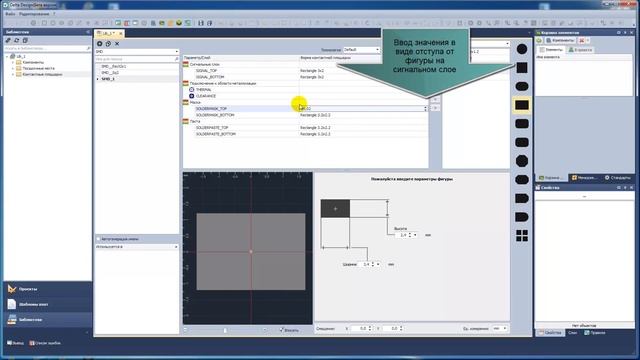The image size is (640, 360).
Task: Click the search magnifier in library search box
Action: coord(89,48)
